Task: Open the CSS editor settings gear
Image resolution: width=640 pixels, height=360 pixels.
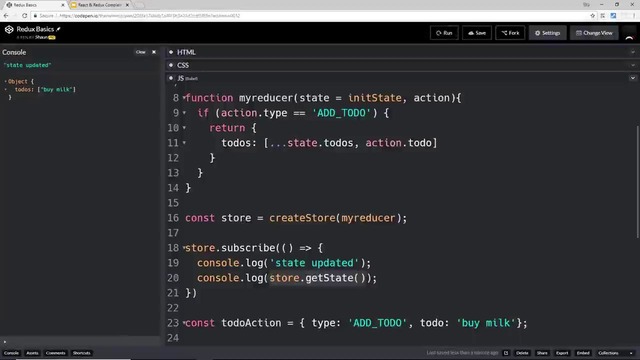Action: [x=171, y=65]
